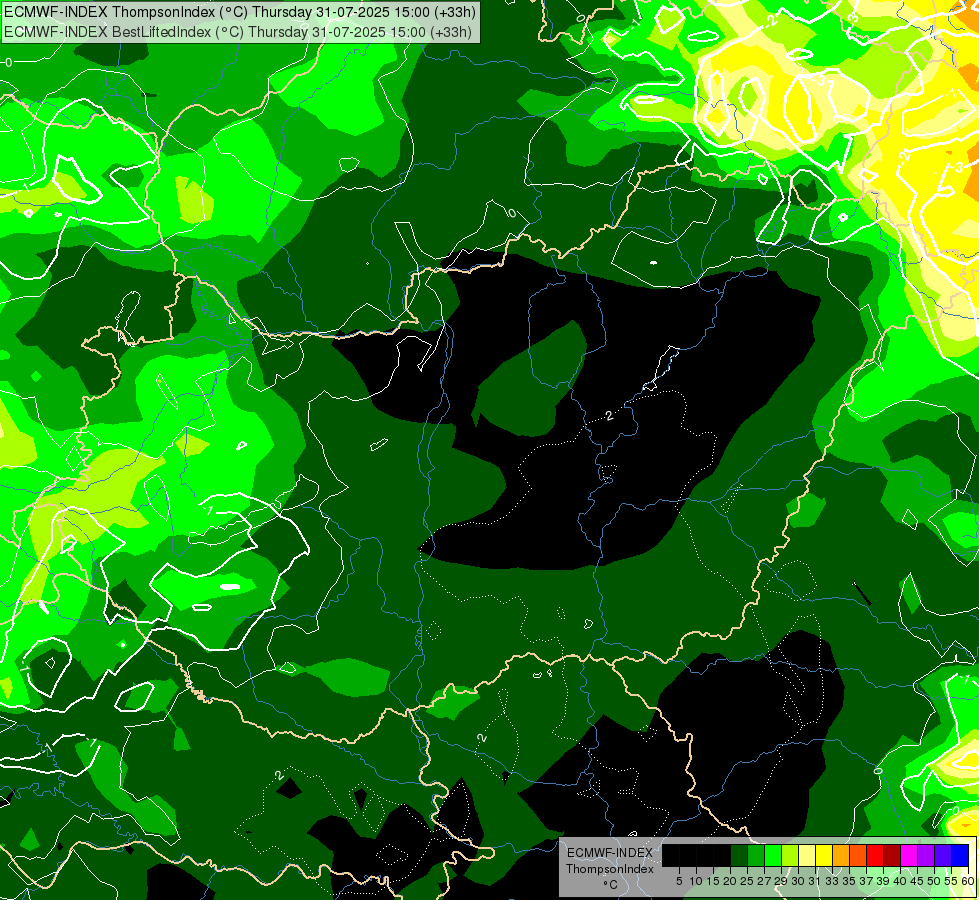Click the legend value label 25

[x=747, y=881]
